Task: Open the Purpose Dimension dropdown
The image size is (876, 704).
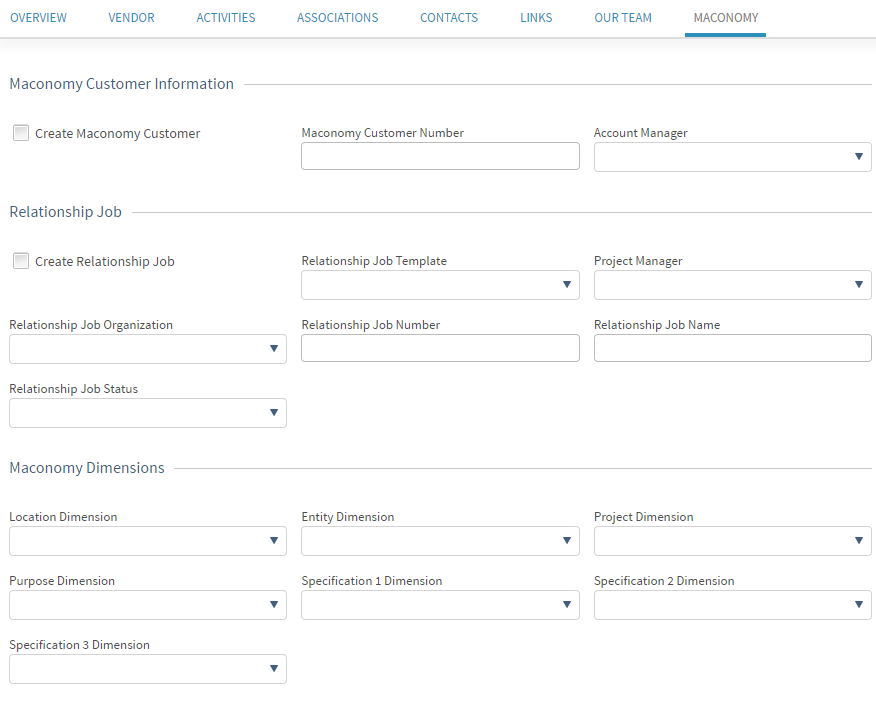Action: pyautogui.click(x=147, y=605)
